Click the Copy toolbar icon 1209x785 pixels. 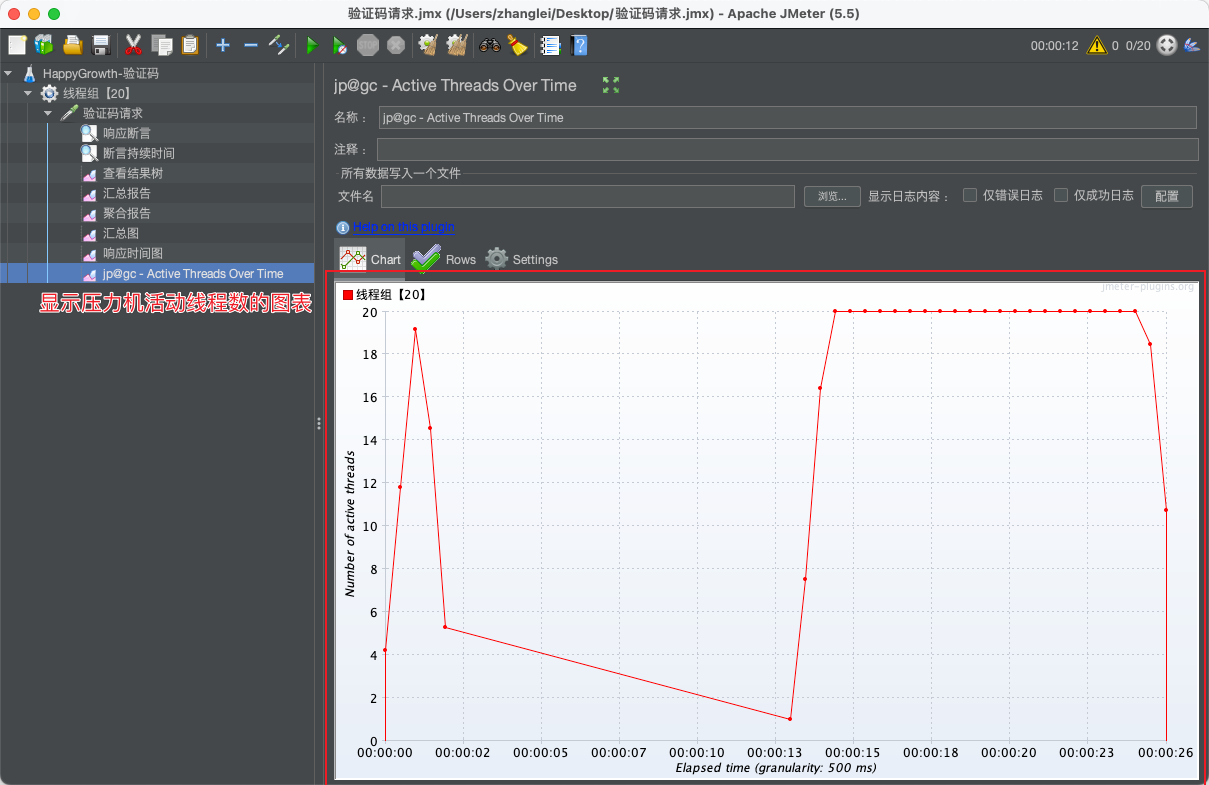tap(162, 45)
